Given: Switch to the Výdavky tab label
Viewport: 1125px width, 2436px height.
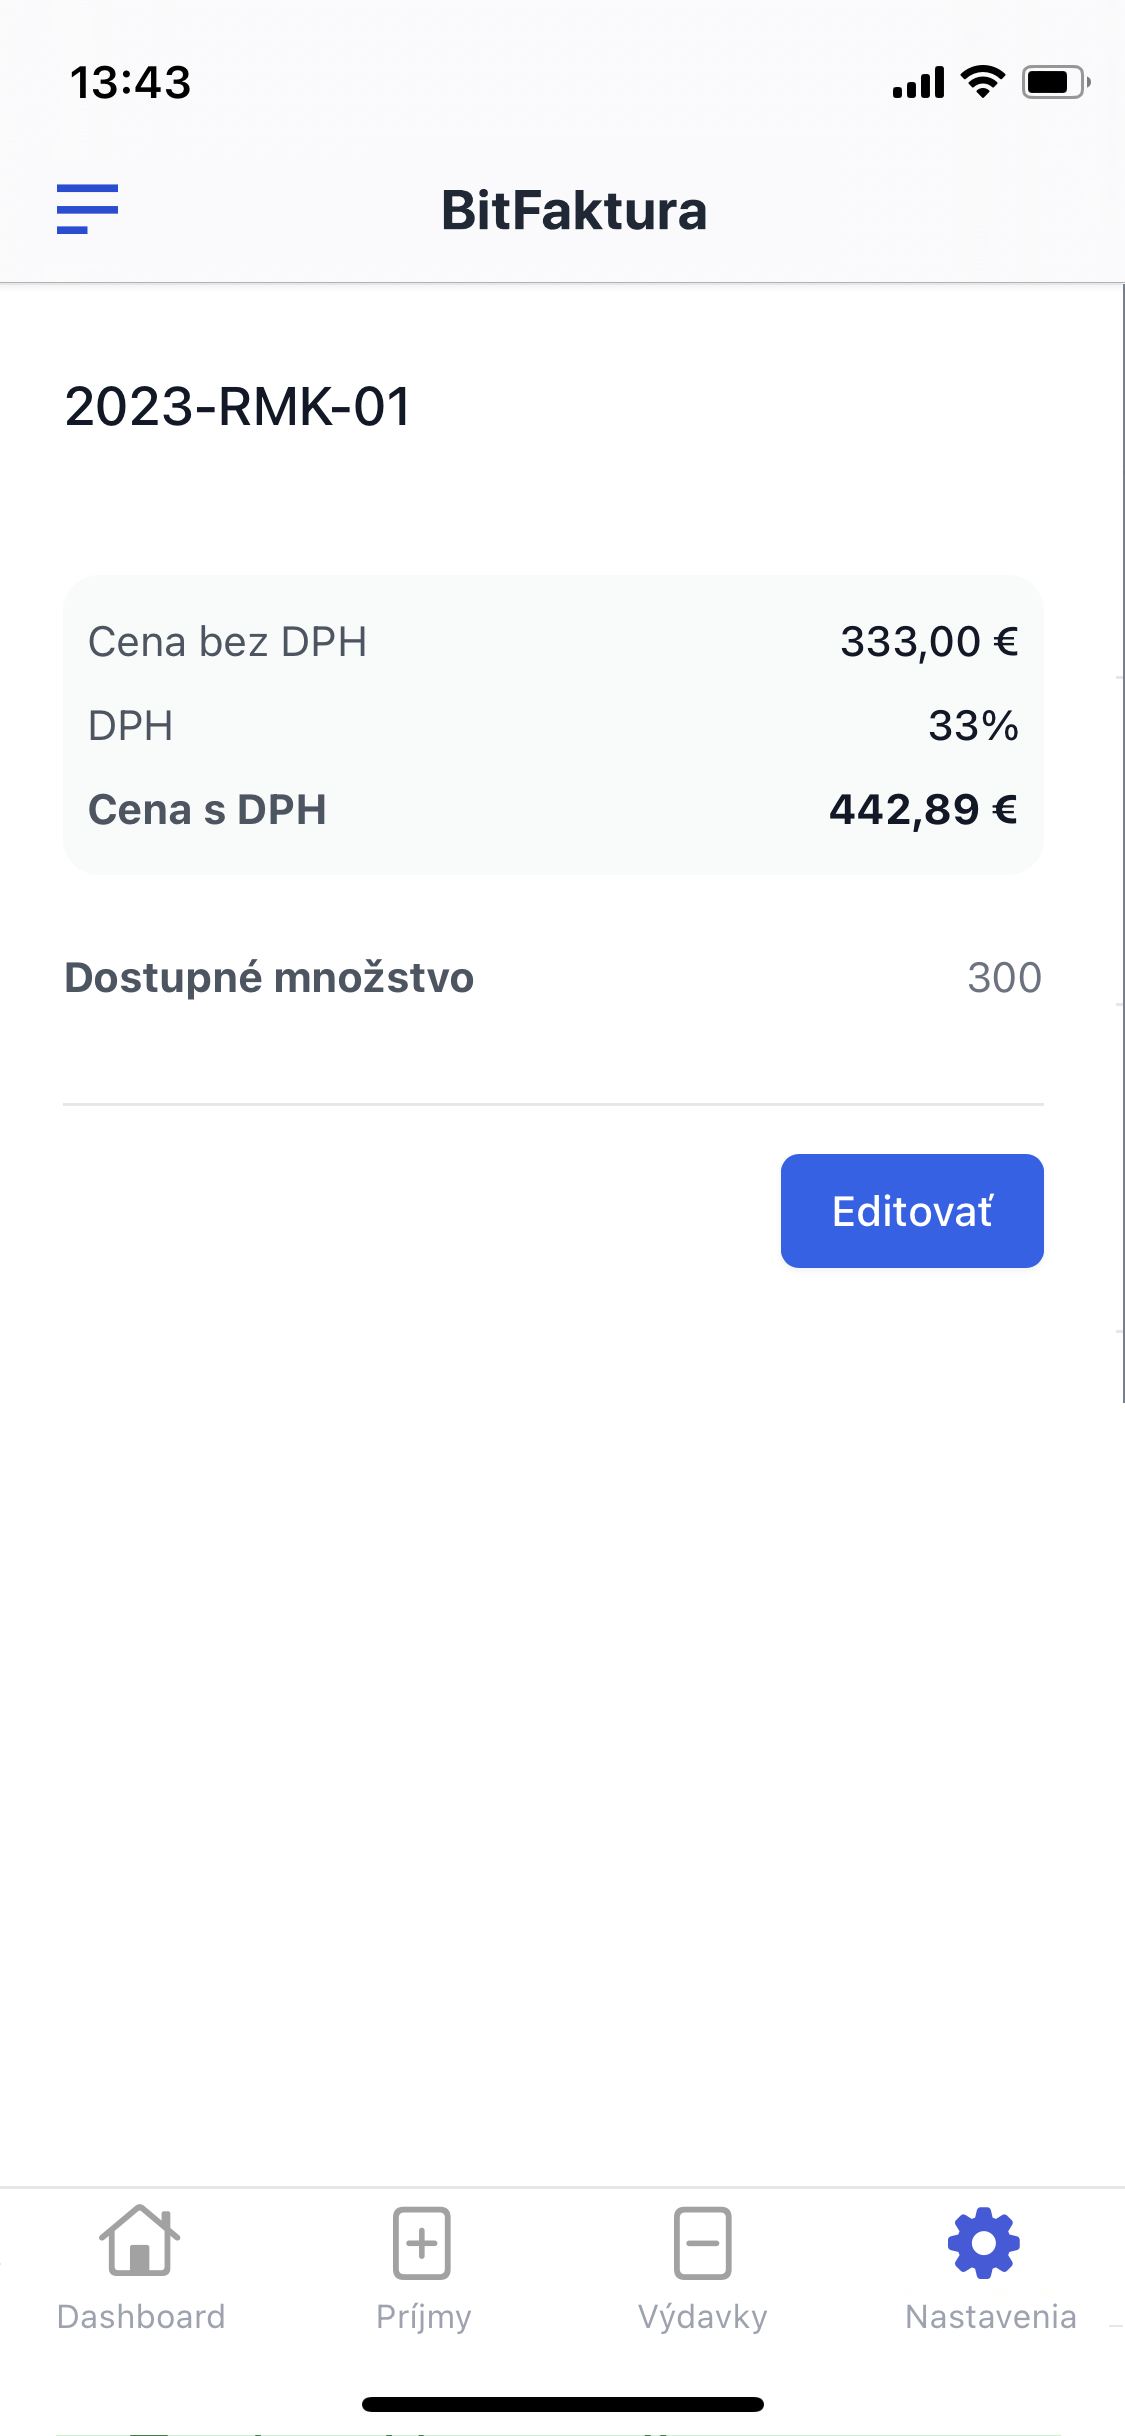Looking at the screenshot, I should point(703,2318).
